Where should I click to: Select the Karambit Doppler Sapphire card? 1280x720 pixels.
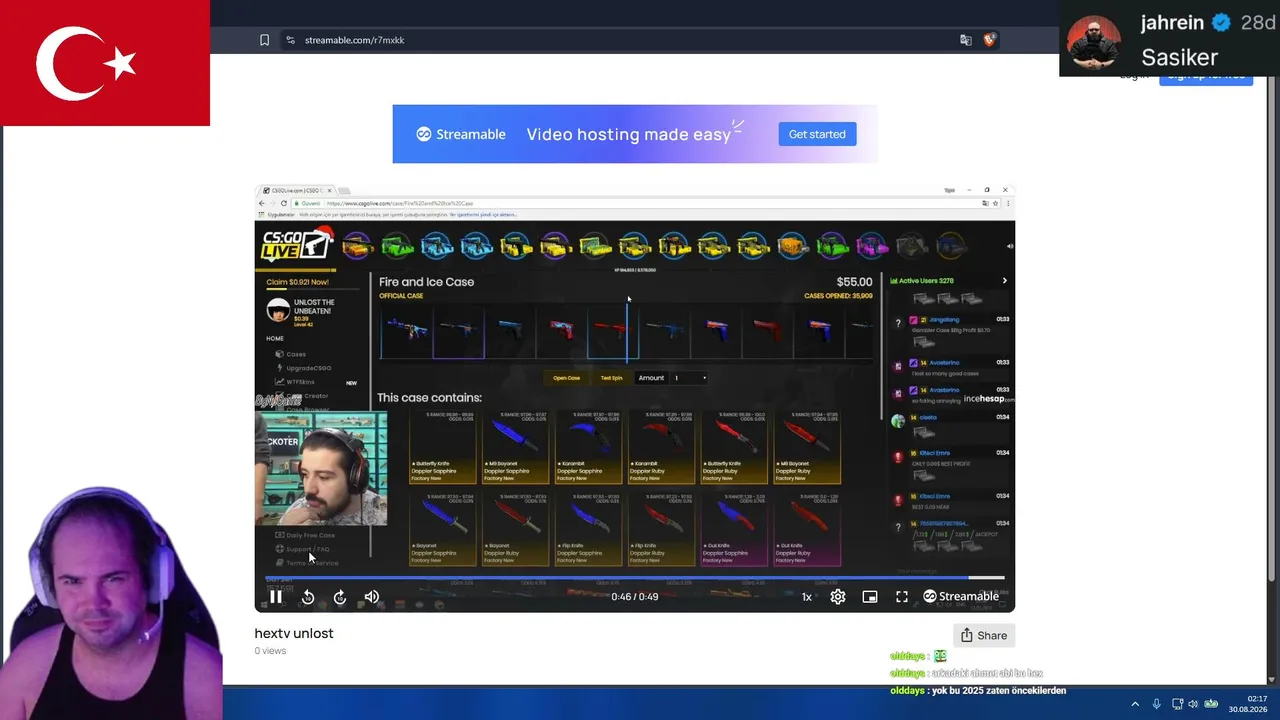pos(588,446)
